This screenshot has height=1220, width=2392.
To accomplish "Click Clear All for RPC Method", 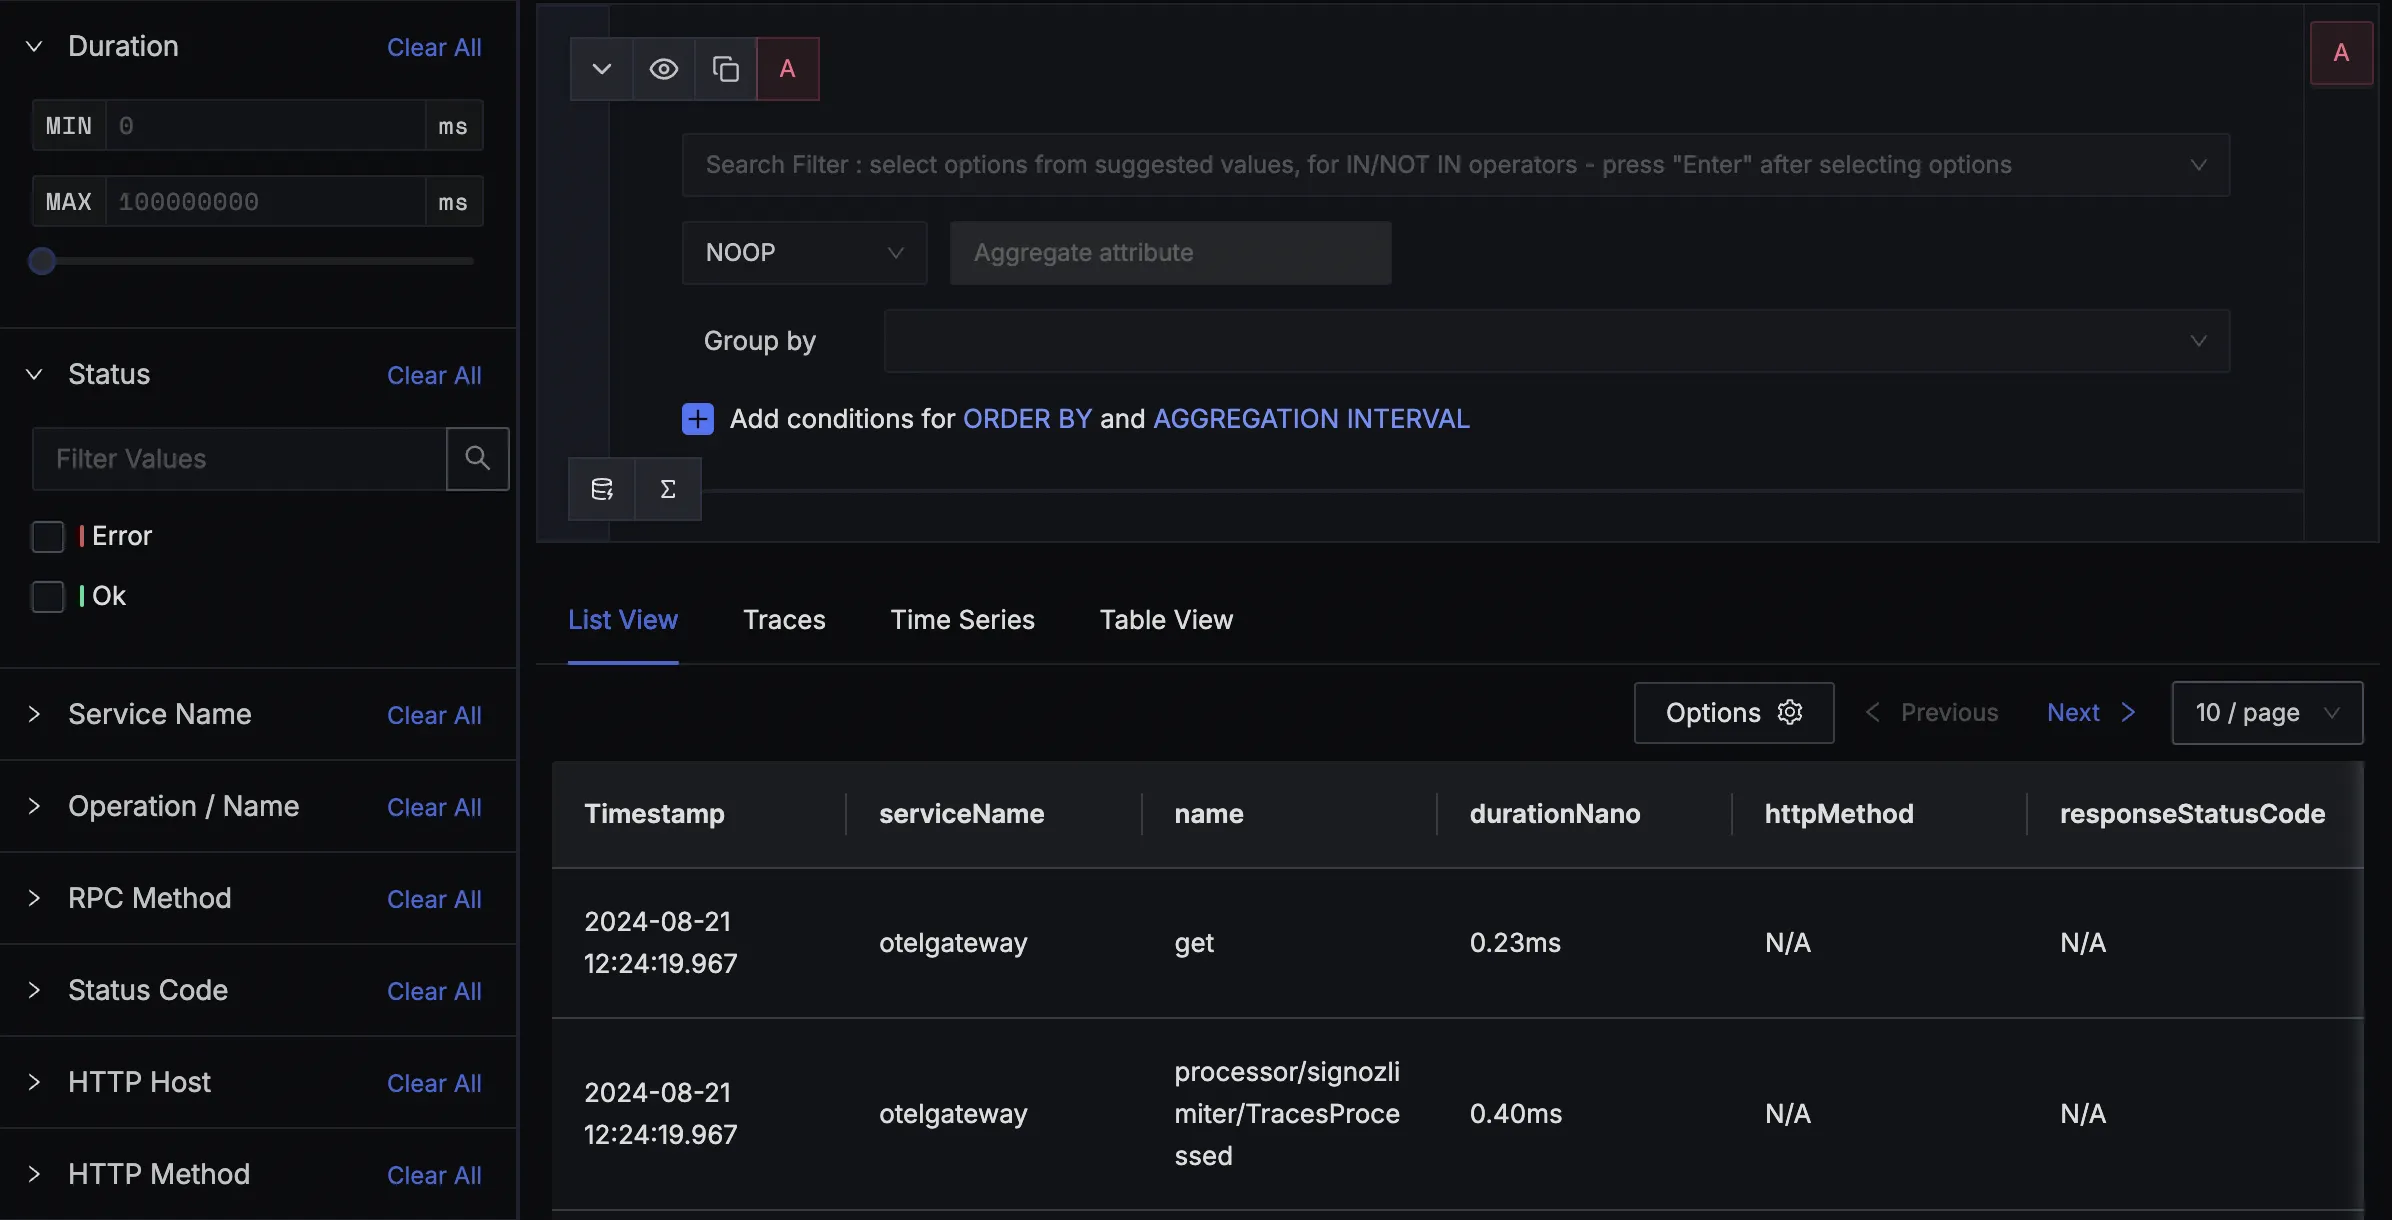I will [434, 899].
